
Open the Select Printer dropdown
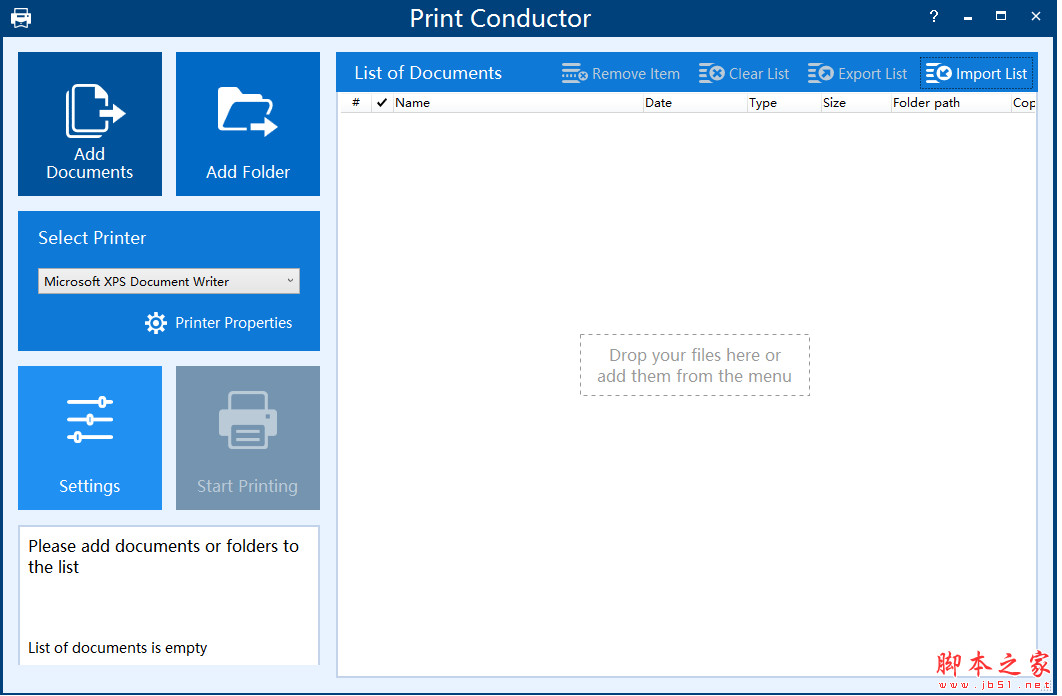click(x=169, y=281)
